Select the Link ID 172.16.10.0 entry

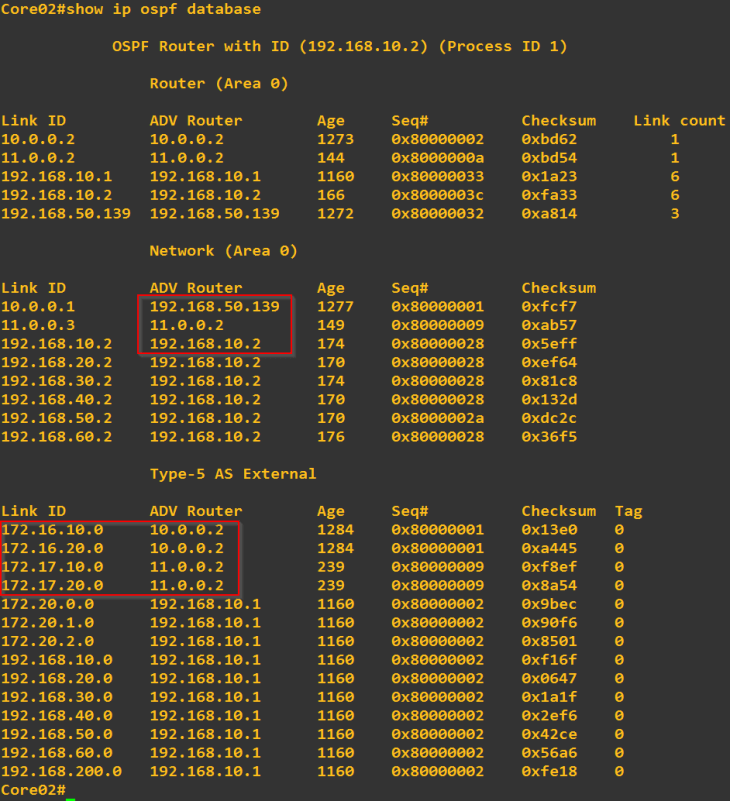(x=52, y=529)
